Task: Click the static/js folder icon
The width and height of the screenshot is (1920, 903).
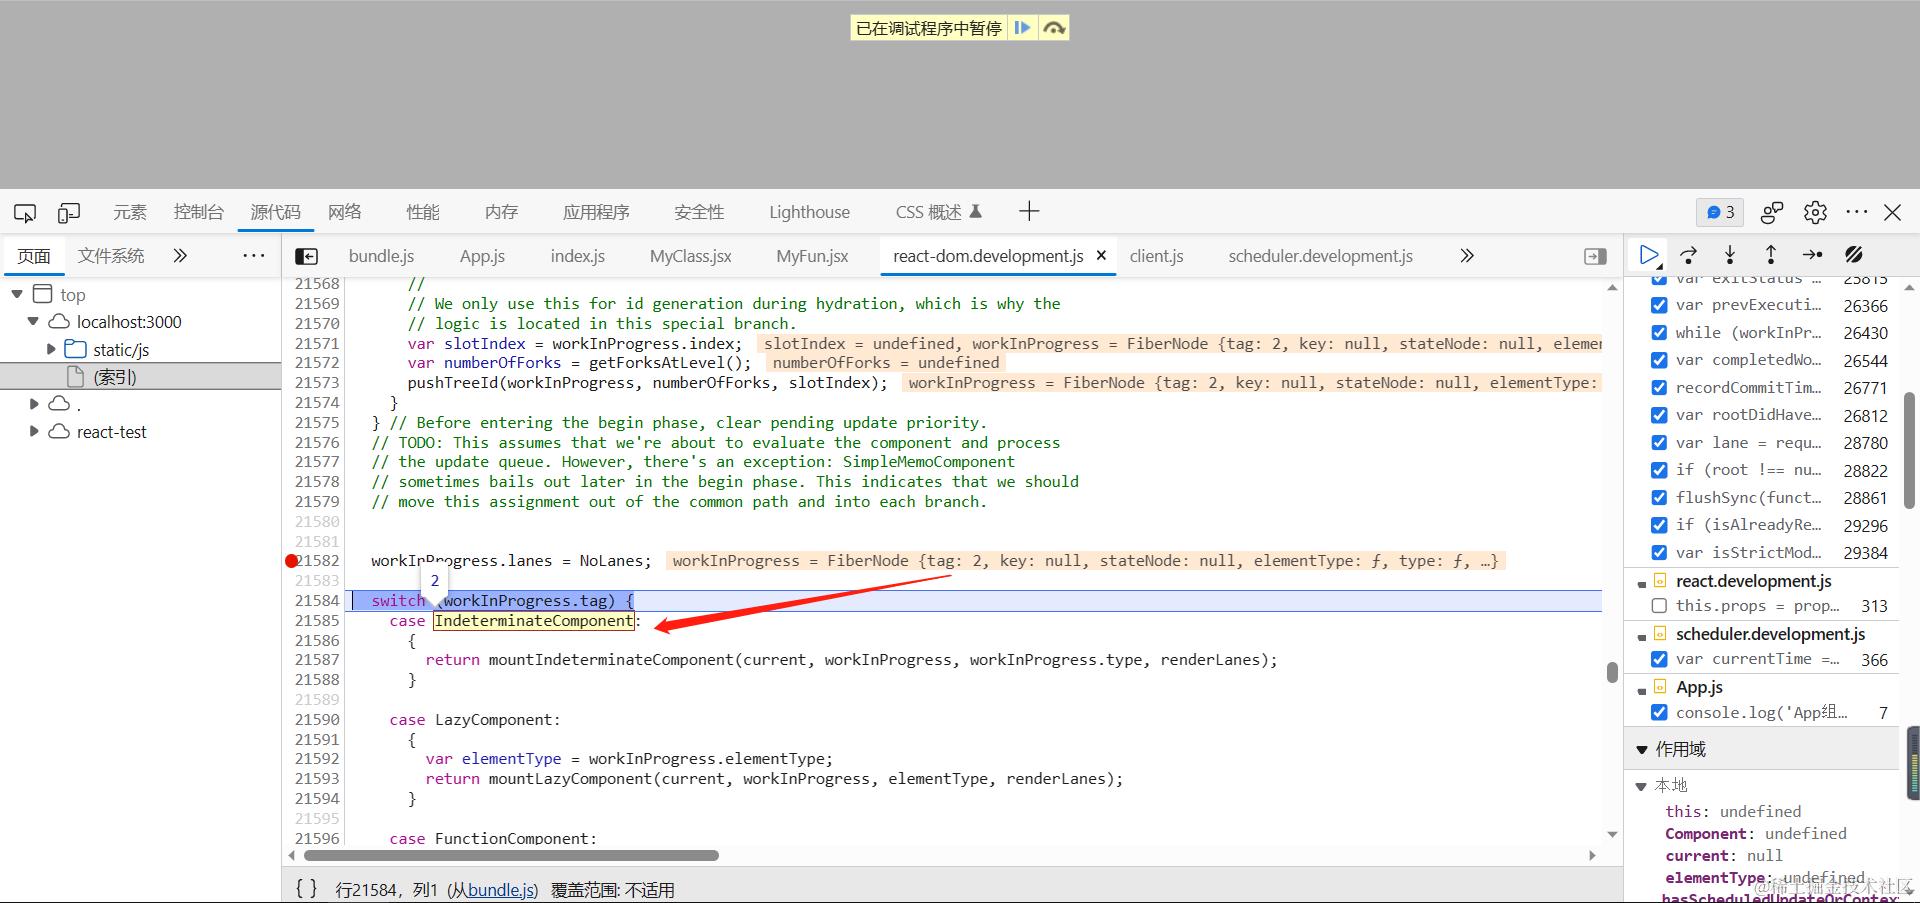Action: pyautogui.click(x=75, y=349)
